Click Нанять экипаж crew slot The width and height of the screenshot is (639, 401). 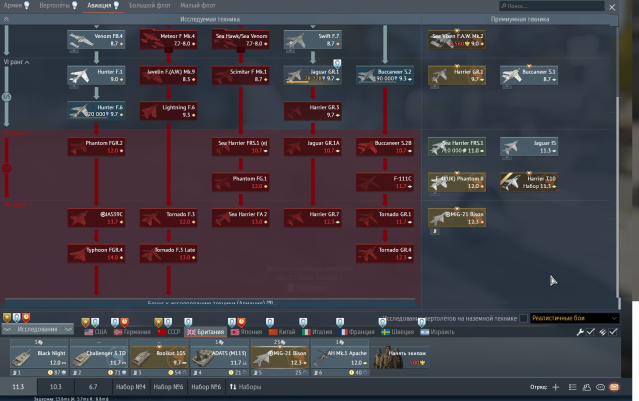click(x=406, y=355)
